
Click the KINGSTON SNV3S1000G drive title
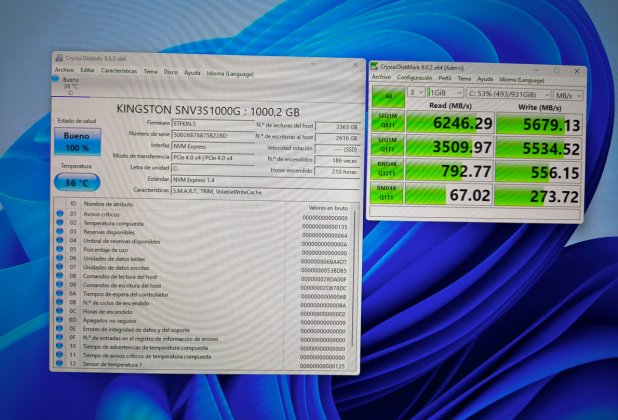(x=208, y=111)
